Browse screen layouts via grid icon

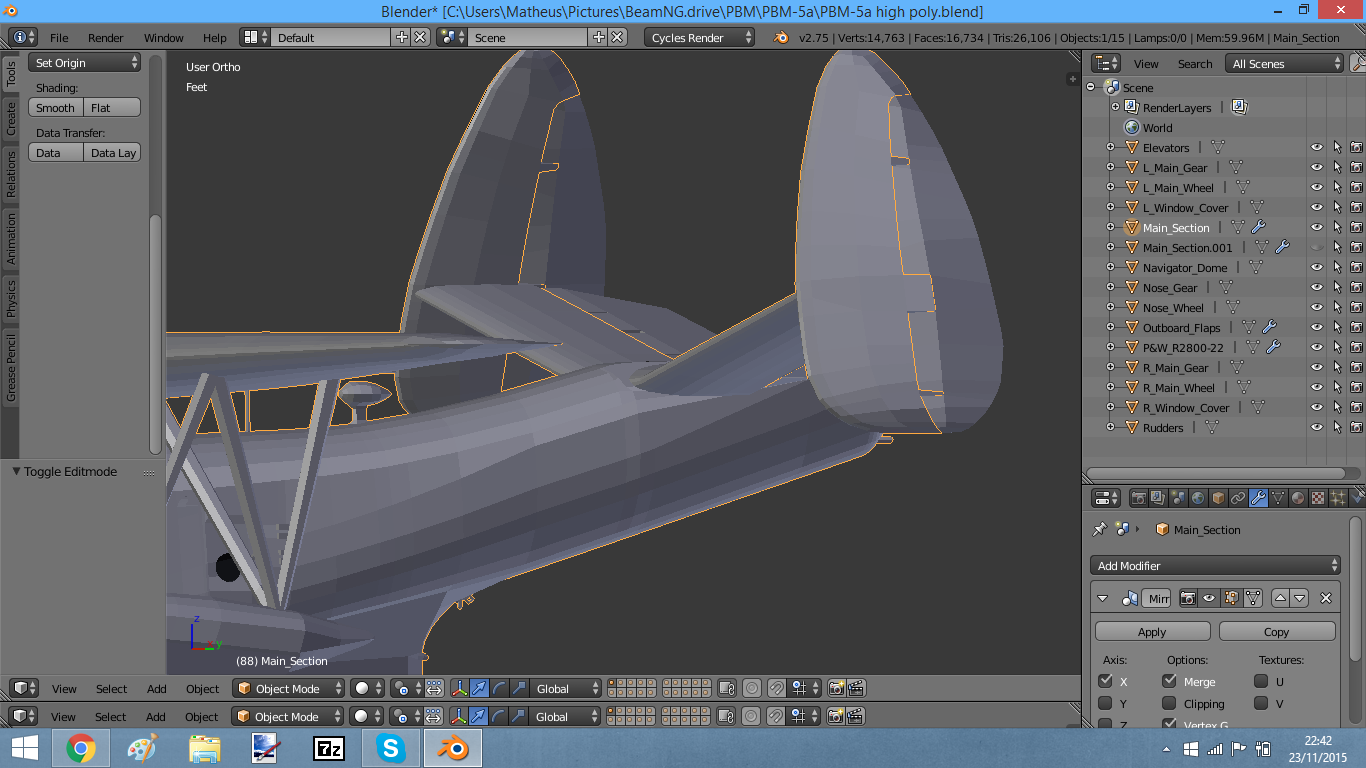click(256, 37)
